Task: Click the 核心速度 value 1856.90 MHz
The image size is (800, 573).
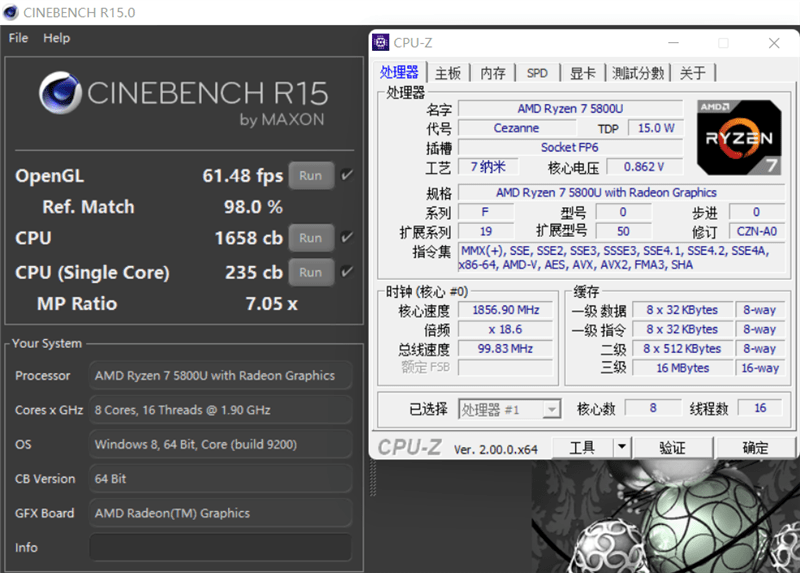Action: (505, 310)
